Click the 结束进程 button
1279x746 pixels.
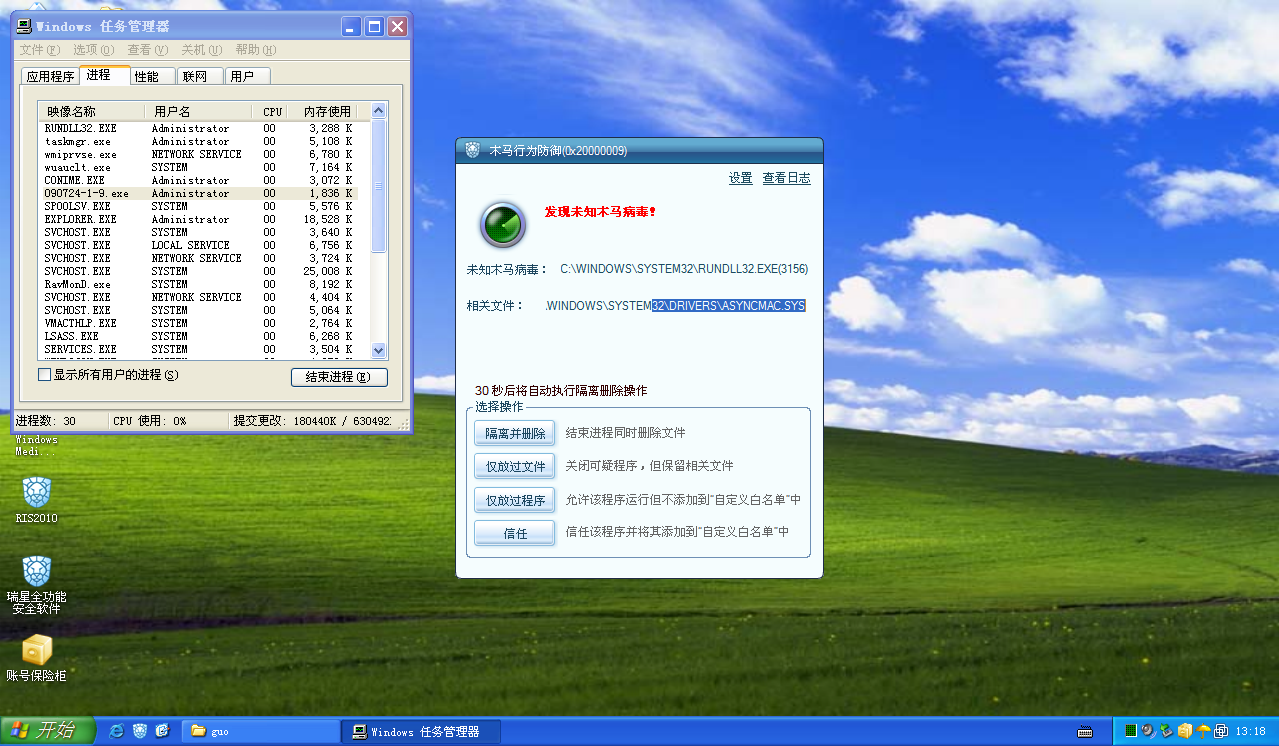click(339, 377)
